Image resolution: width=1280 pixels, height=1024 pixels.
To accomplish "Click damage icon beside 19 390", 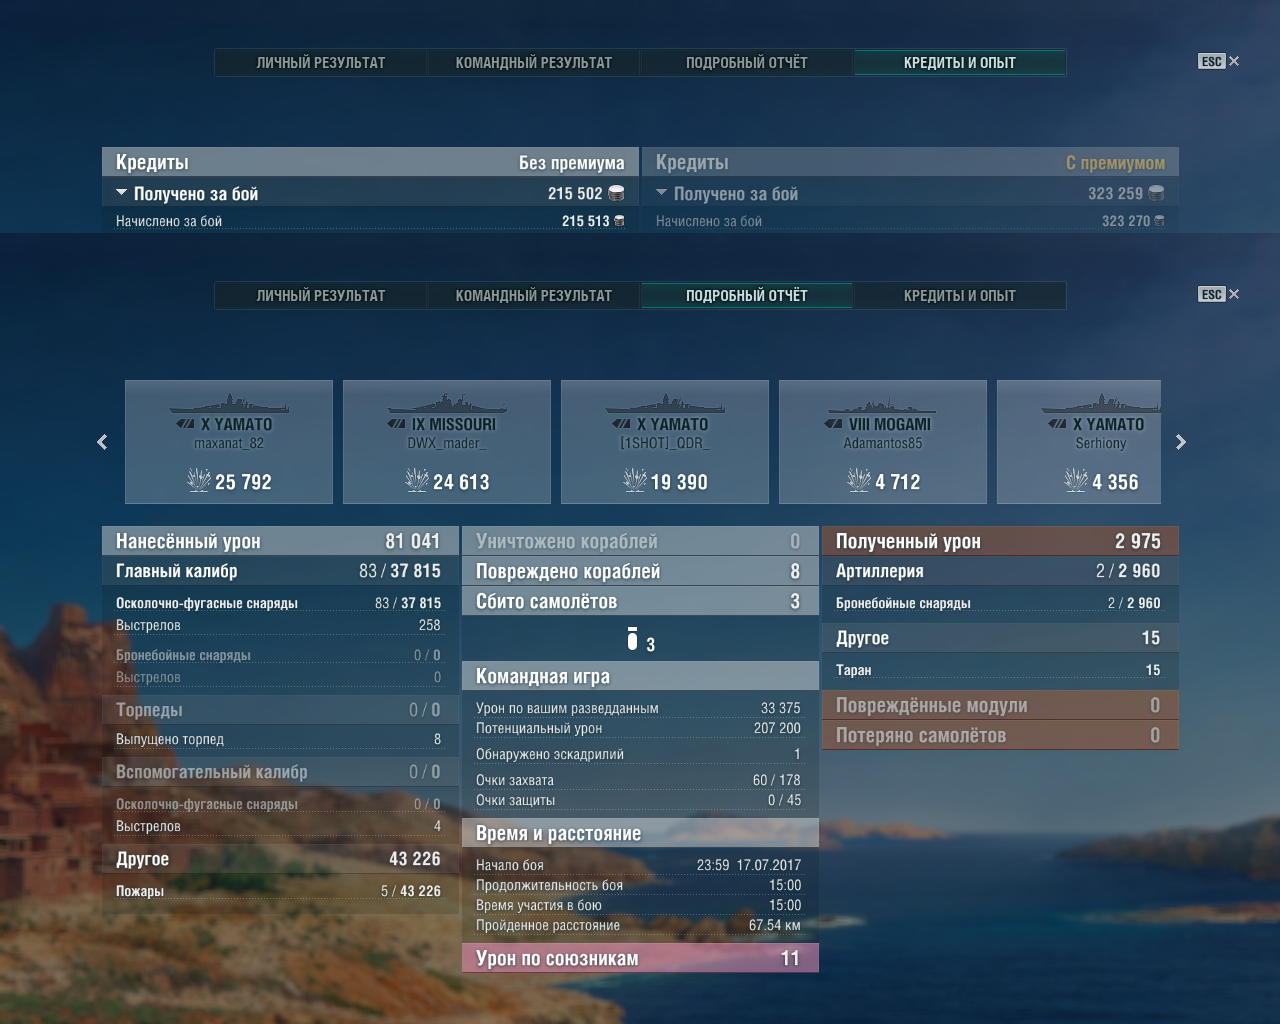I will (x=634, y=481).
